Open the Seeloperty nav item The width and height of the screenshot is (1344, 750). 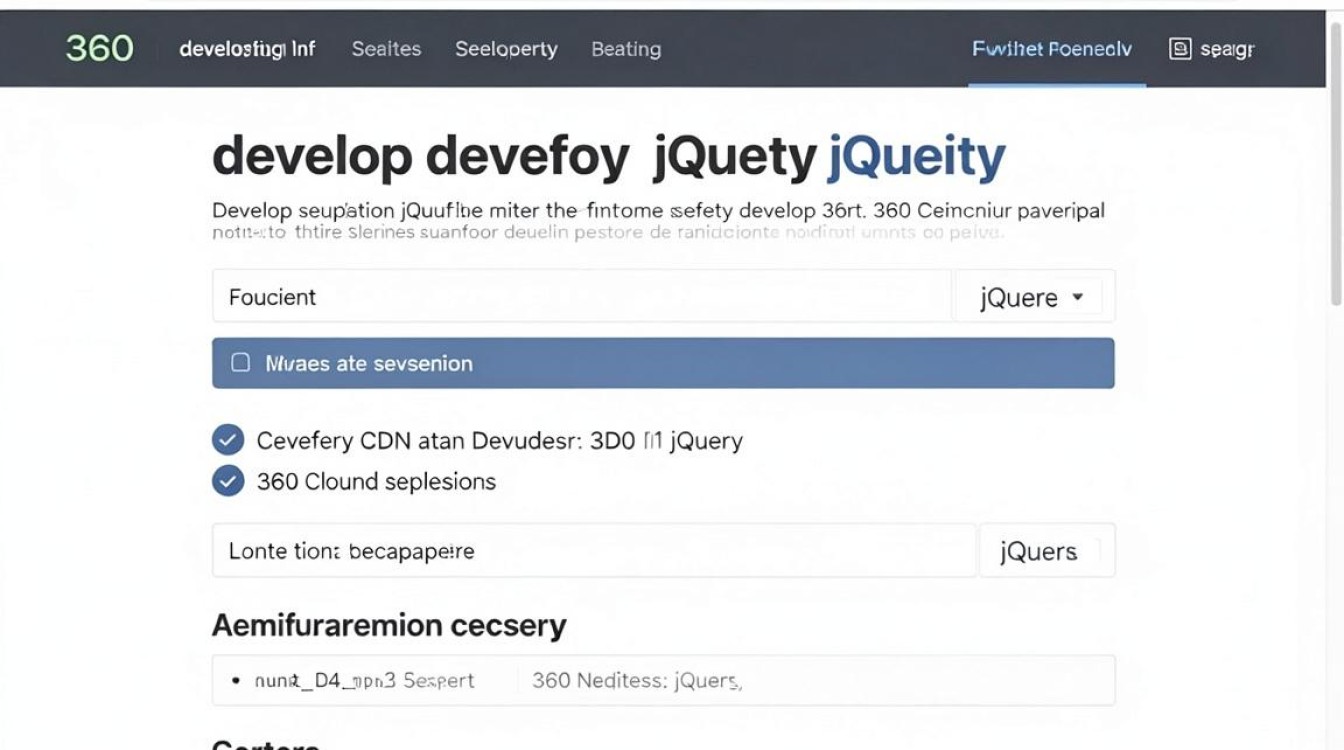click(x=506, y=49)
